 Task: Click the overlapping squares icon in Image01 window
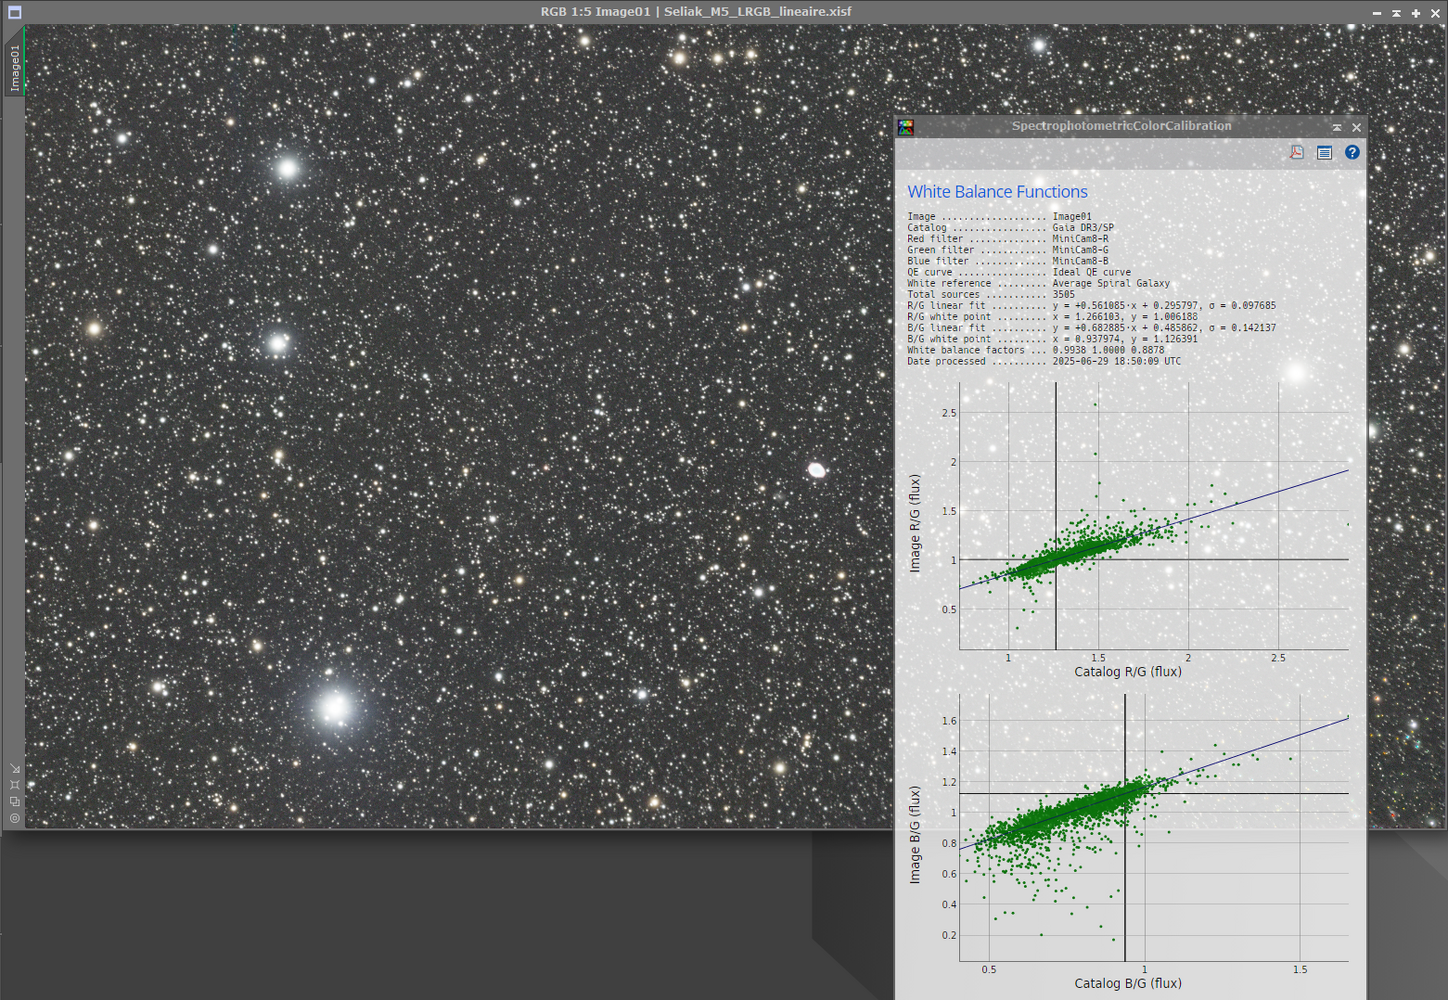pyautogui.click(x=14, y=801)
